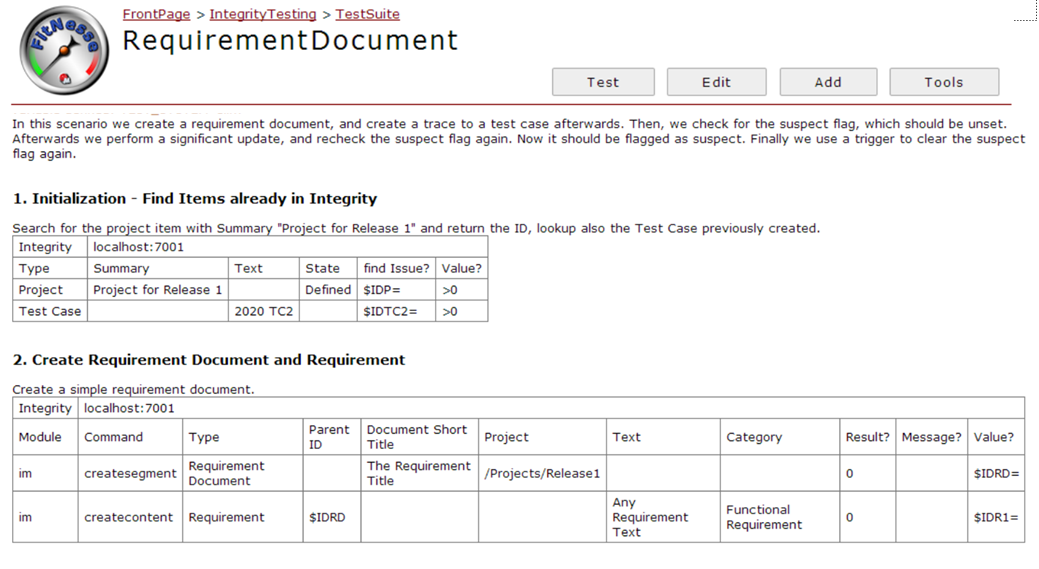
Task: Run the page with the Test button
Action: pos(603,82)
